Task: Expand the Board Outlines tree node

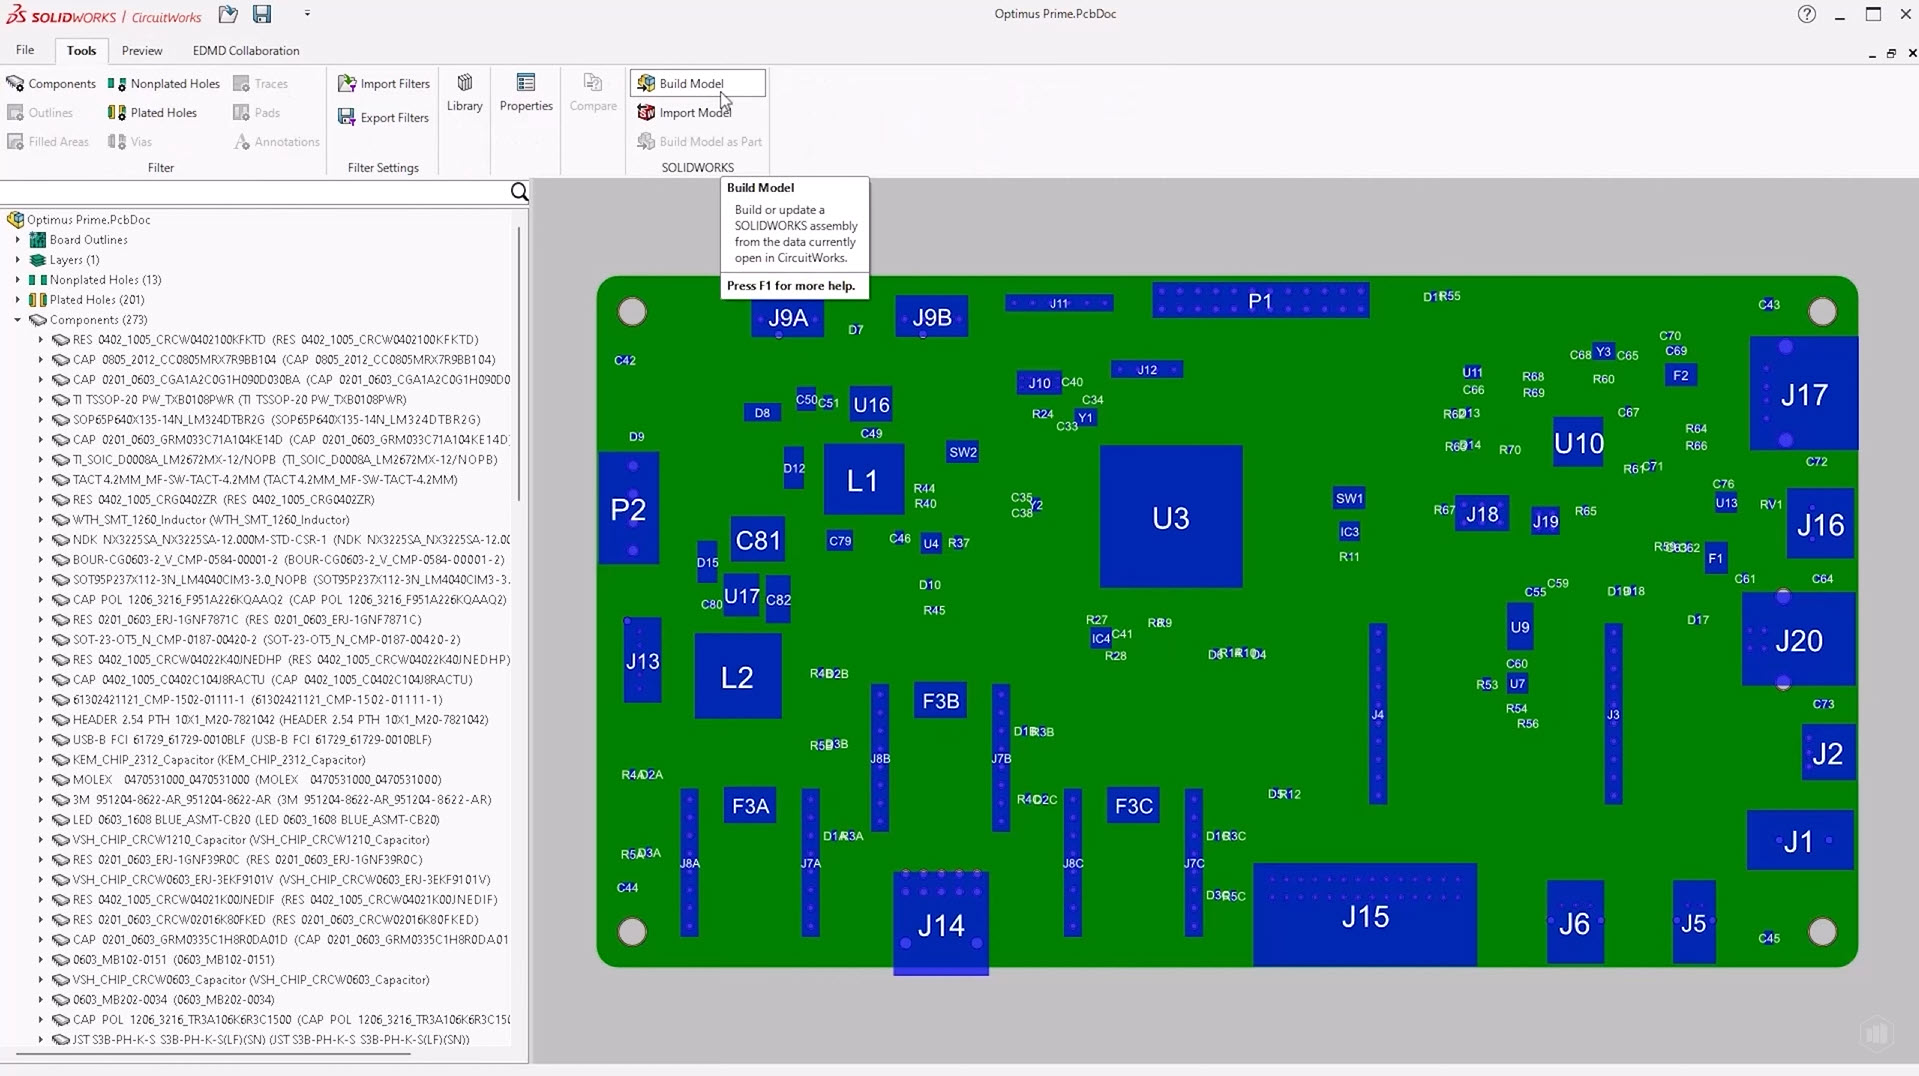Action: click(x=17, y=240)
